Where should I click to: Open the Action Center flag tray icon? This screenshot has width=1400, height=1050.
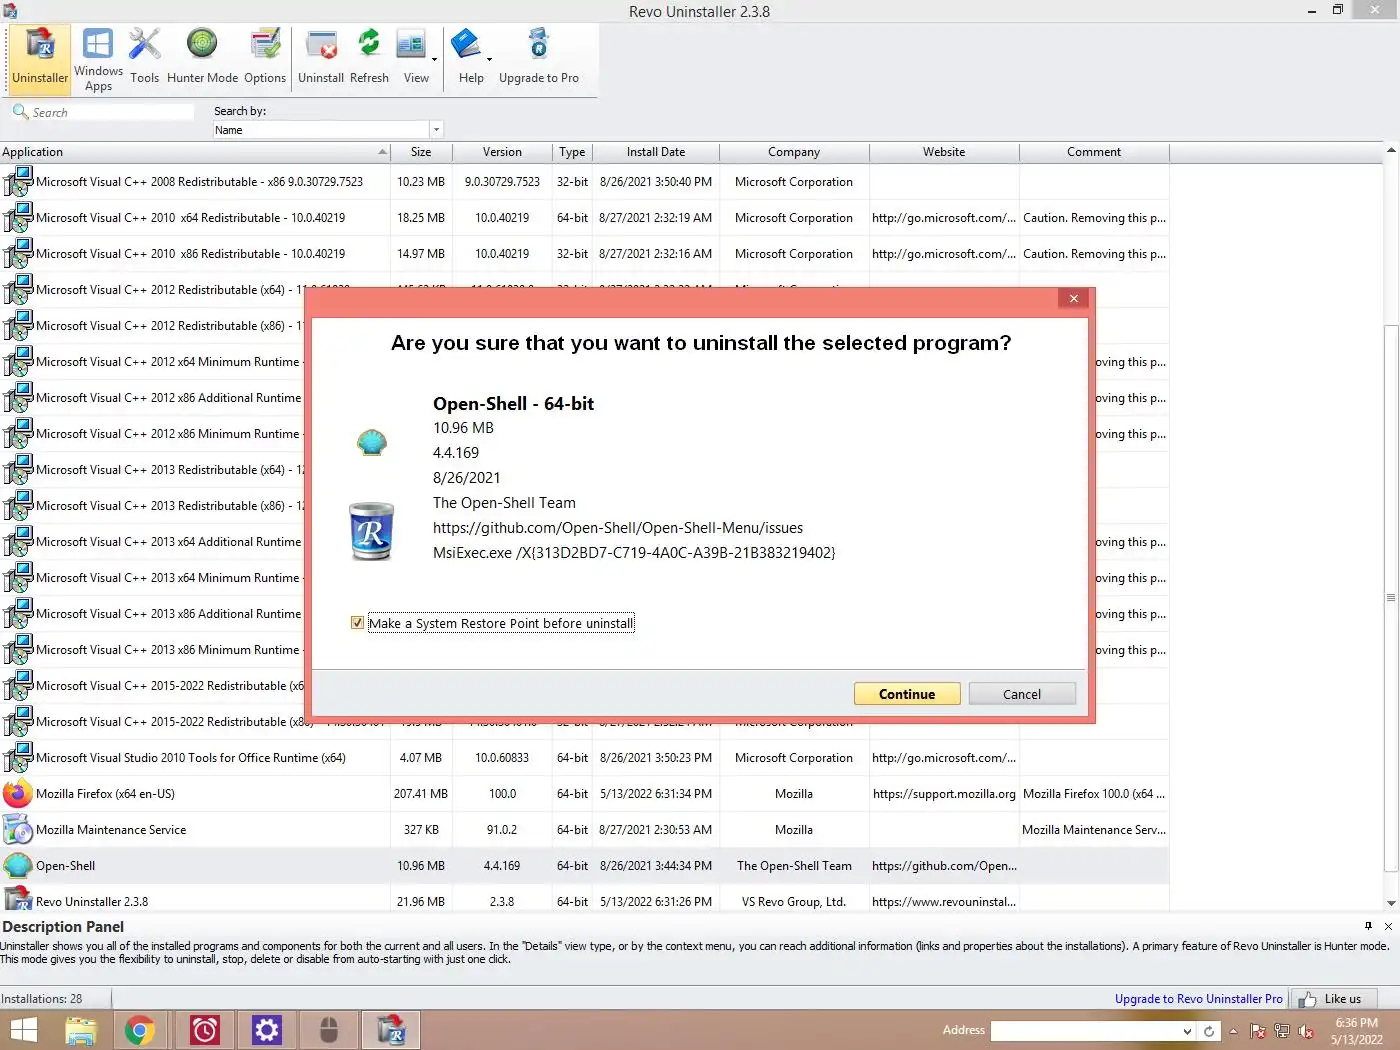tap(1258, 1031)
